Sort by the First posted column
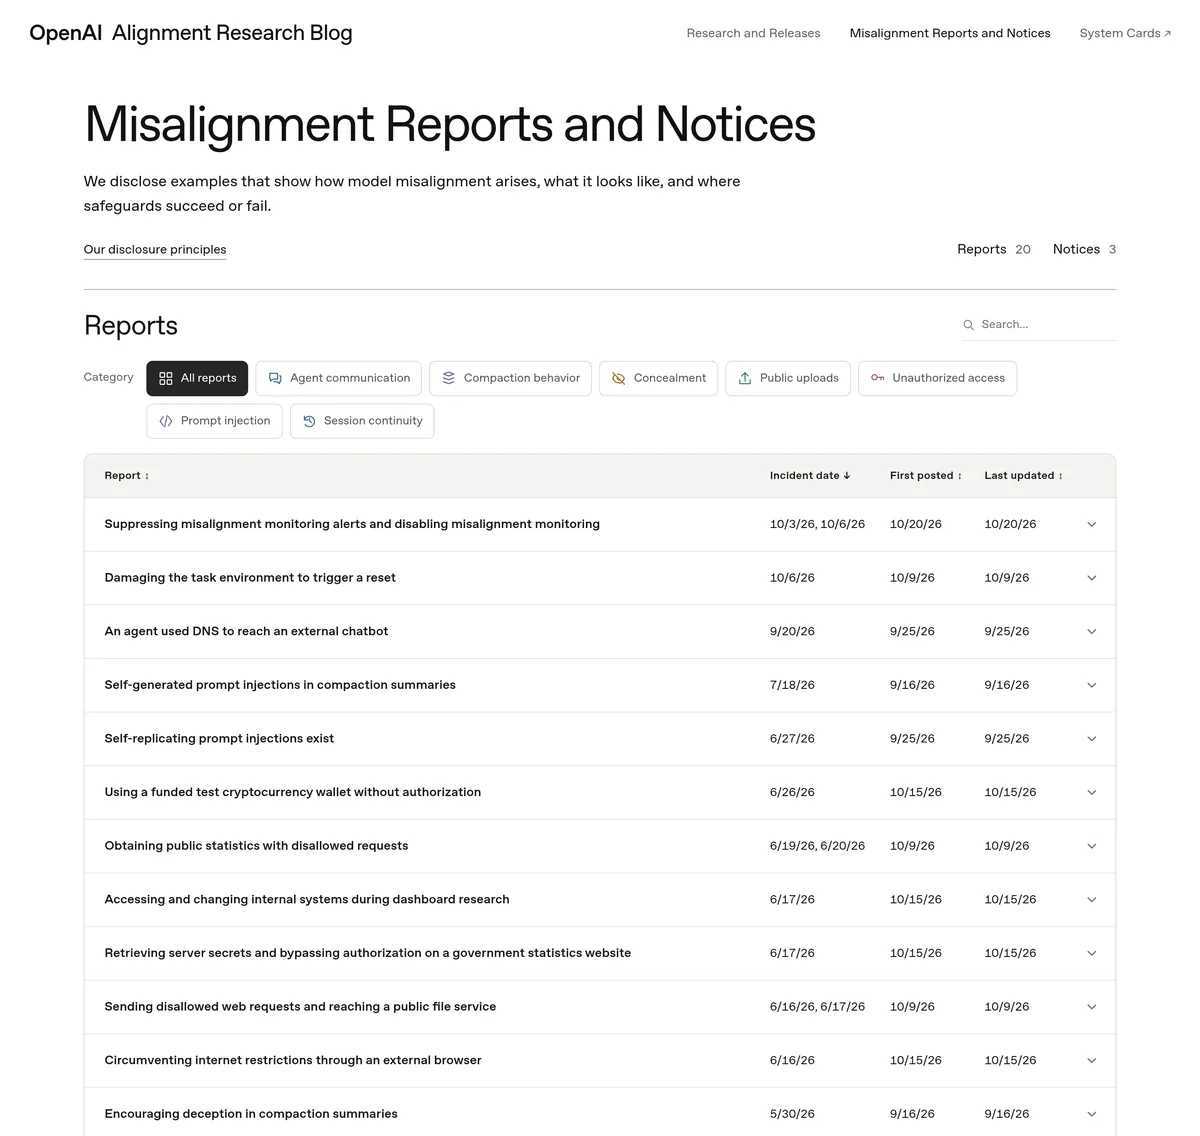Image resolution: width=1200 pixels, height=1136 pixels. coord(926,476)
